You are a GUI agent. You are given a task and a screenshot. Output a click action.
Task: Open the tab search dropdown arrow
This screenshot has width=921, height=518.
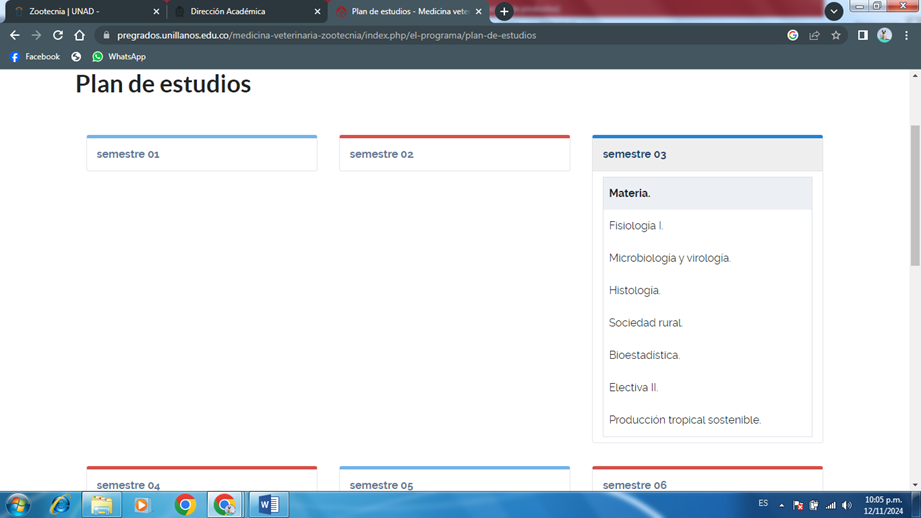pyautogui.click(x=833, y=11)
